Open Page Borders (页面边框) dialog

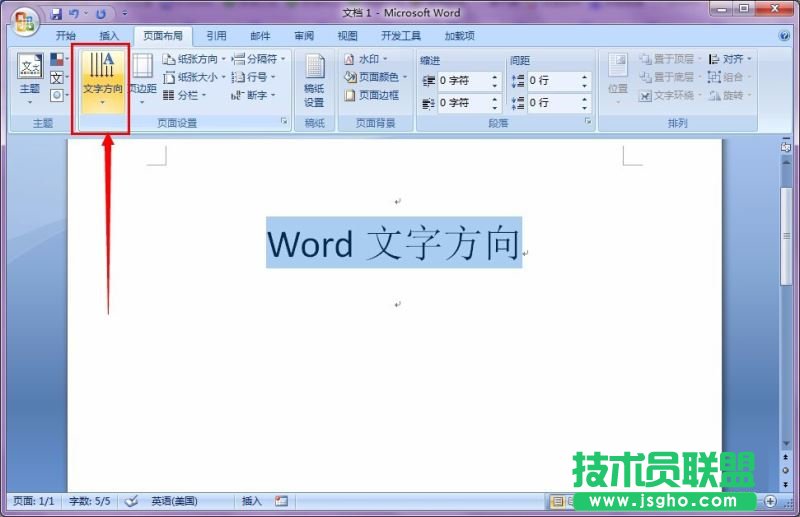[x=371, y=95]
